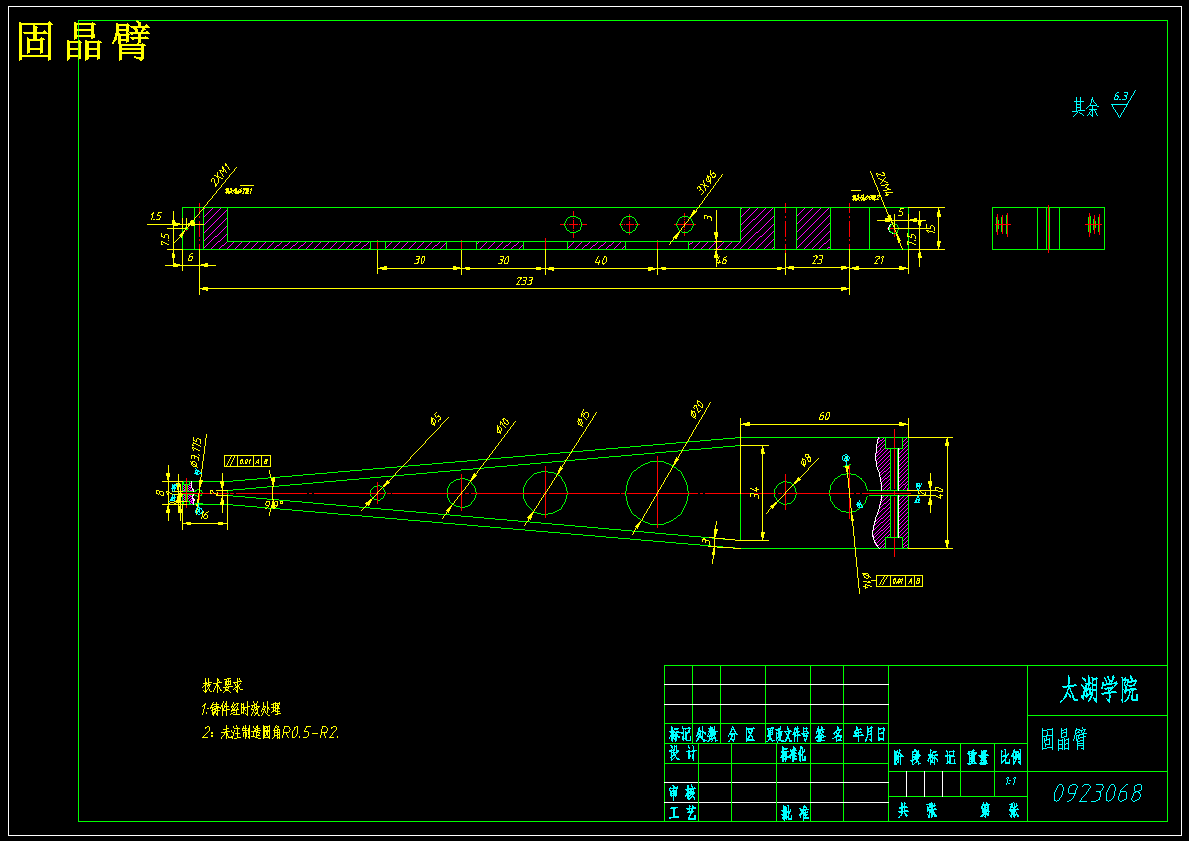Click the "年月日" title block cell
This screenshot has height=841, width=1189.
click(x=868, y=734)
